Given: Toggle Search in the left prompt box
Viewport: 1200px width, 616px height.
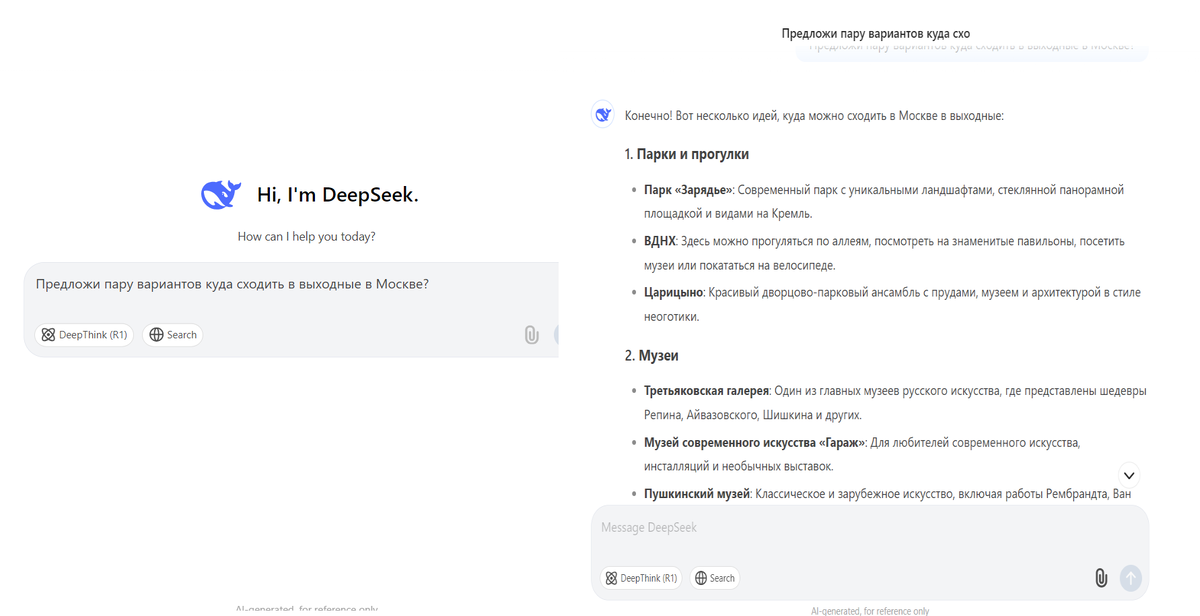Looking at the screenshot, I should 173,335.
